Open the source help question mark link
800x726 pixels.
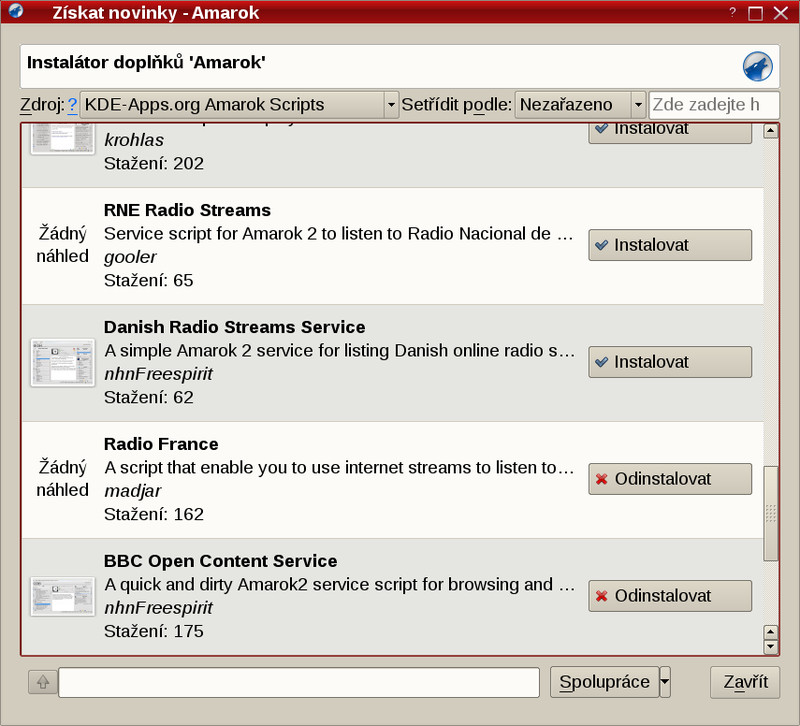coord(72,105)
